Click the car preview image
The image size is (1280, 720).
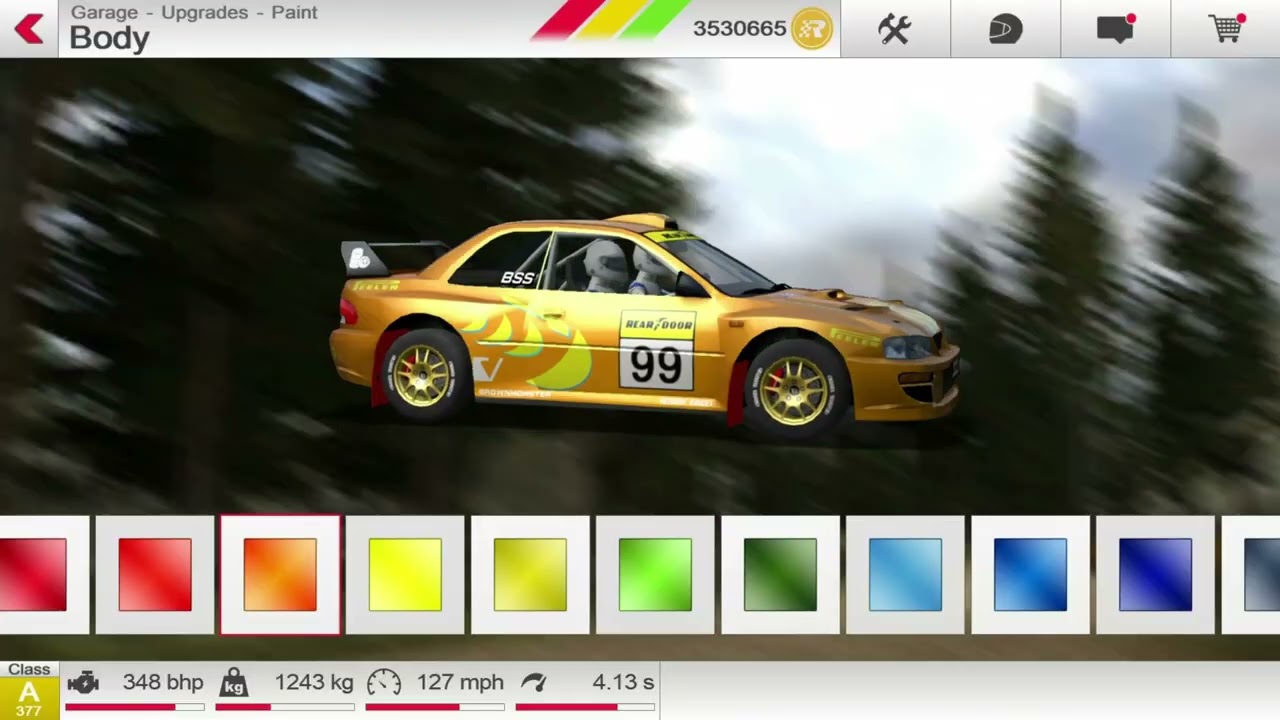point(640,320)
